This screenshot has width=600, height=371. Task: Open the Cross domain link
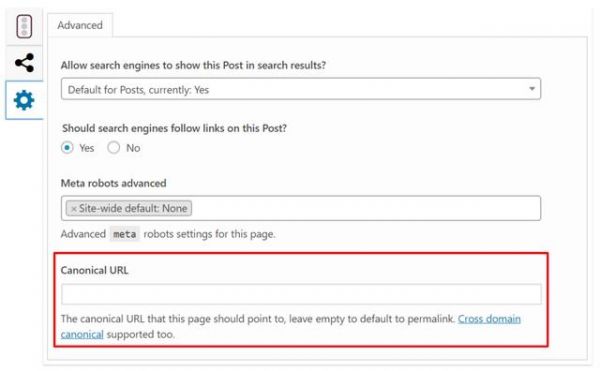coord(489,319)
